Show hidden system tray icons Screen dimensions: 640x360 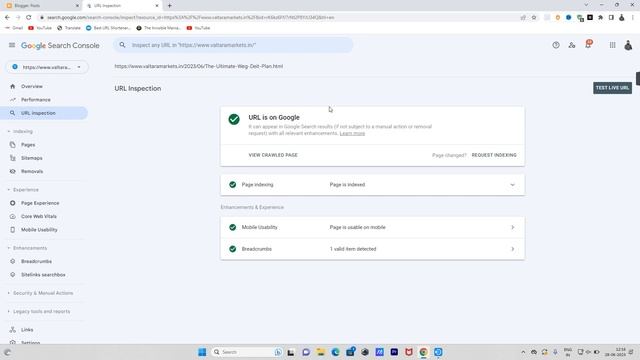523,352
